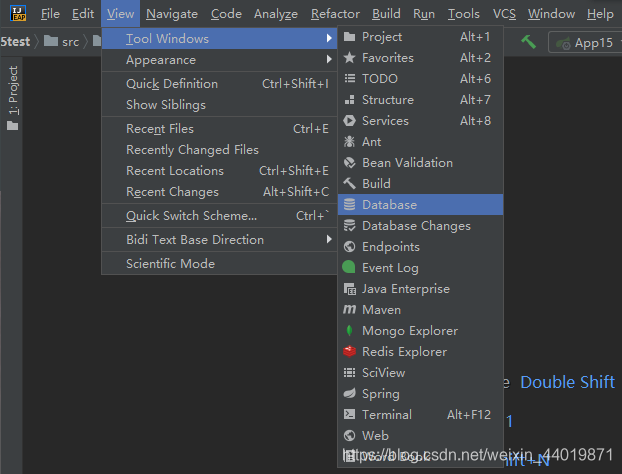The image size is (622, 474).
Task: Open the 1: Project side tab
Action: point(13,98)
